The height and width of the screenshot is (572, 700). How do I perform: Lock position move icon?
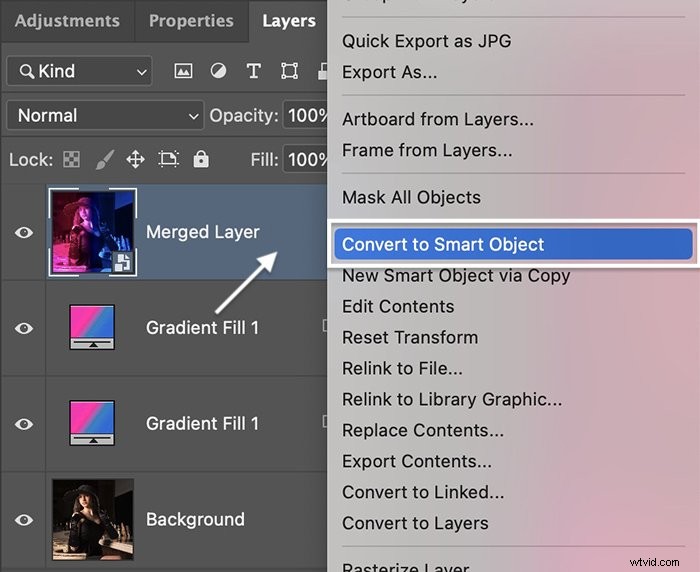tap(135, 159)
